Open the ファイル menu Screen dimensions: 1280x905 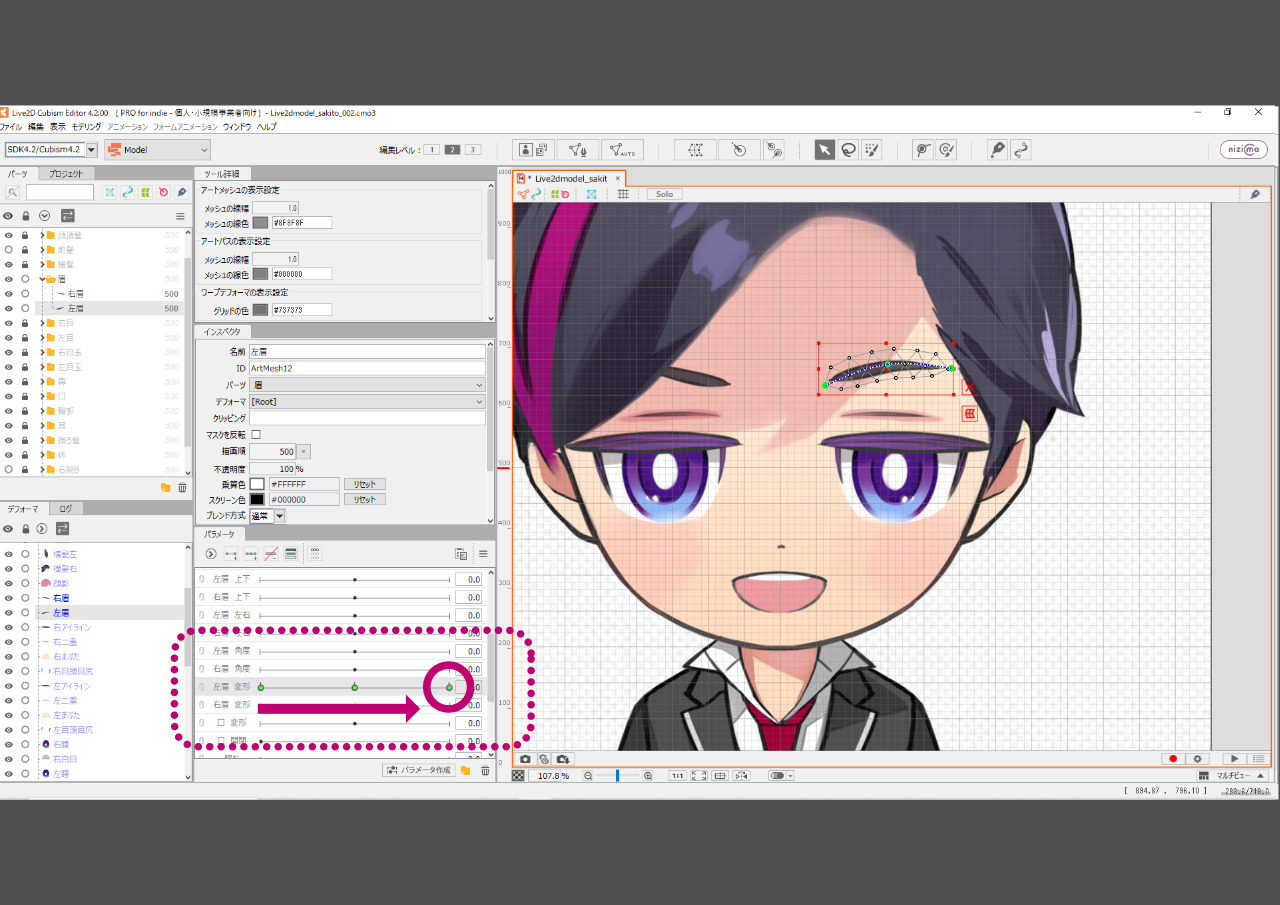(x=11, y=127)
